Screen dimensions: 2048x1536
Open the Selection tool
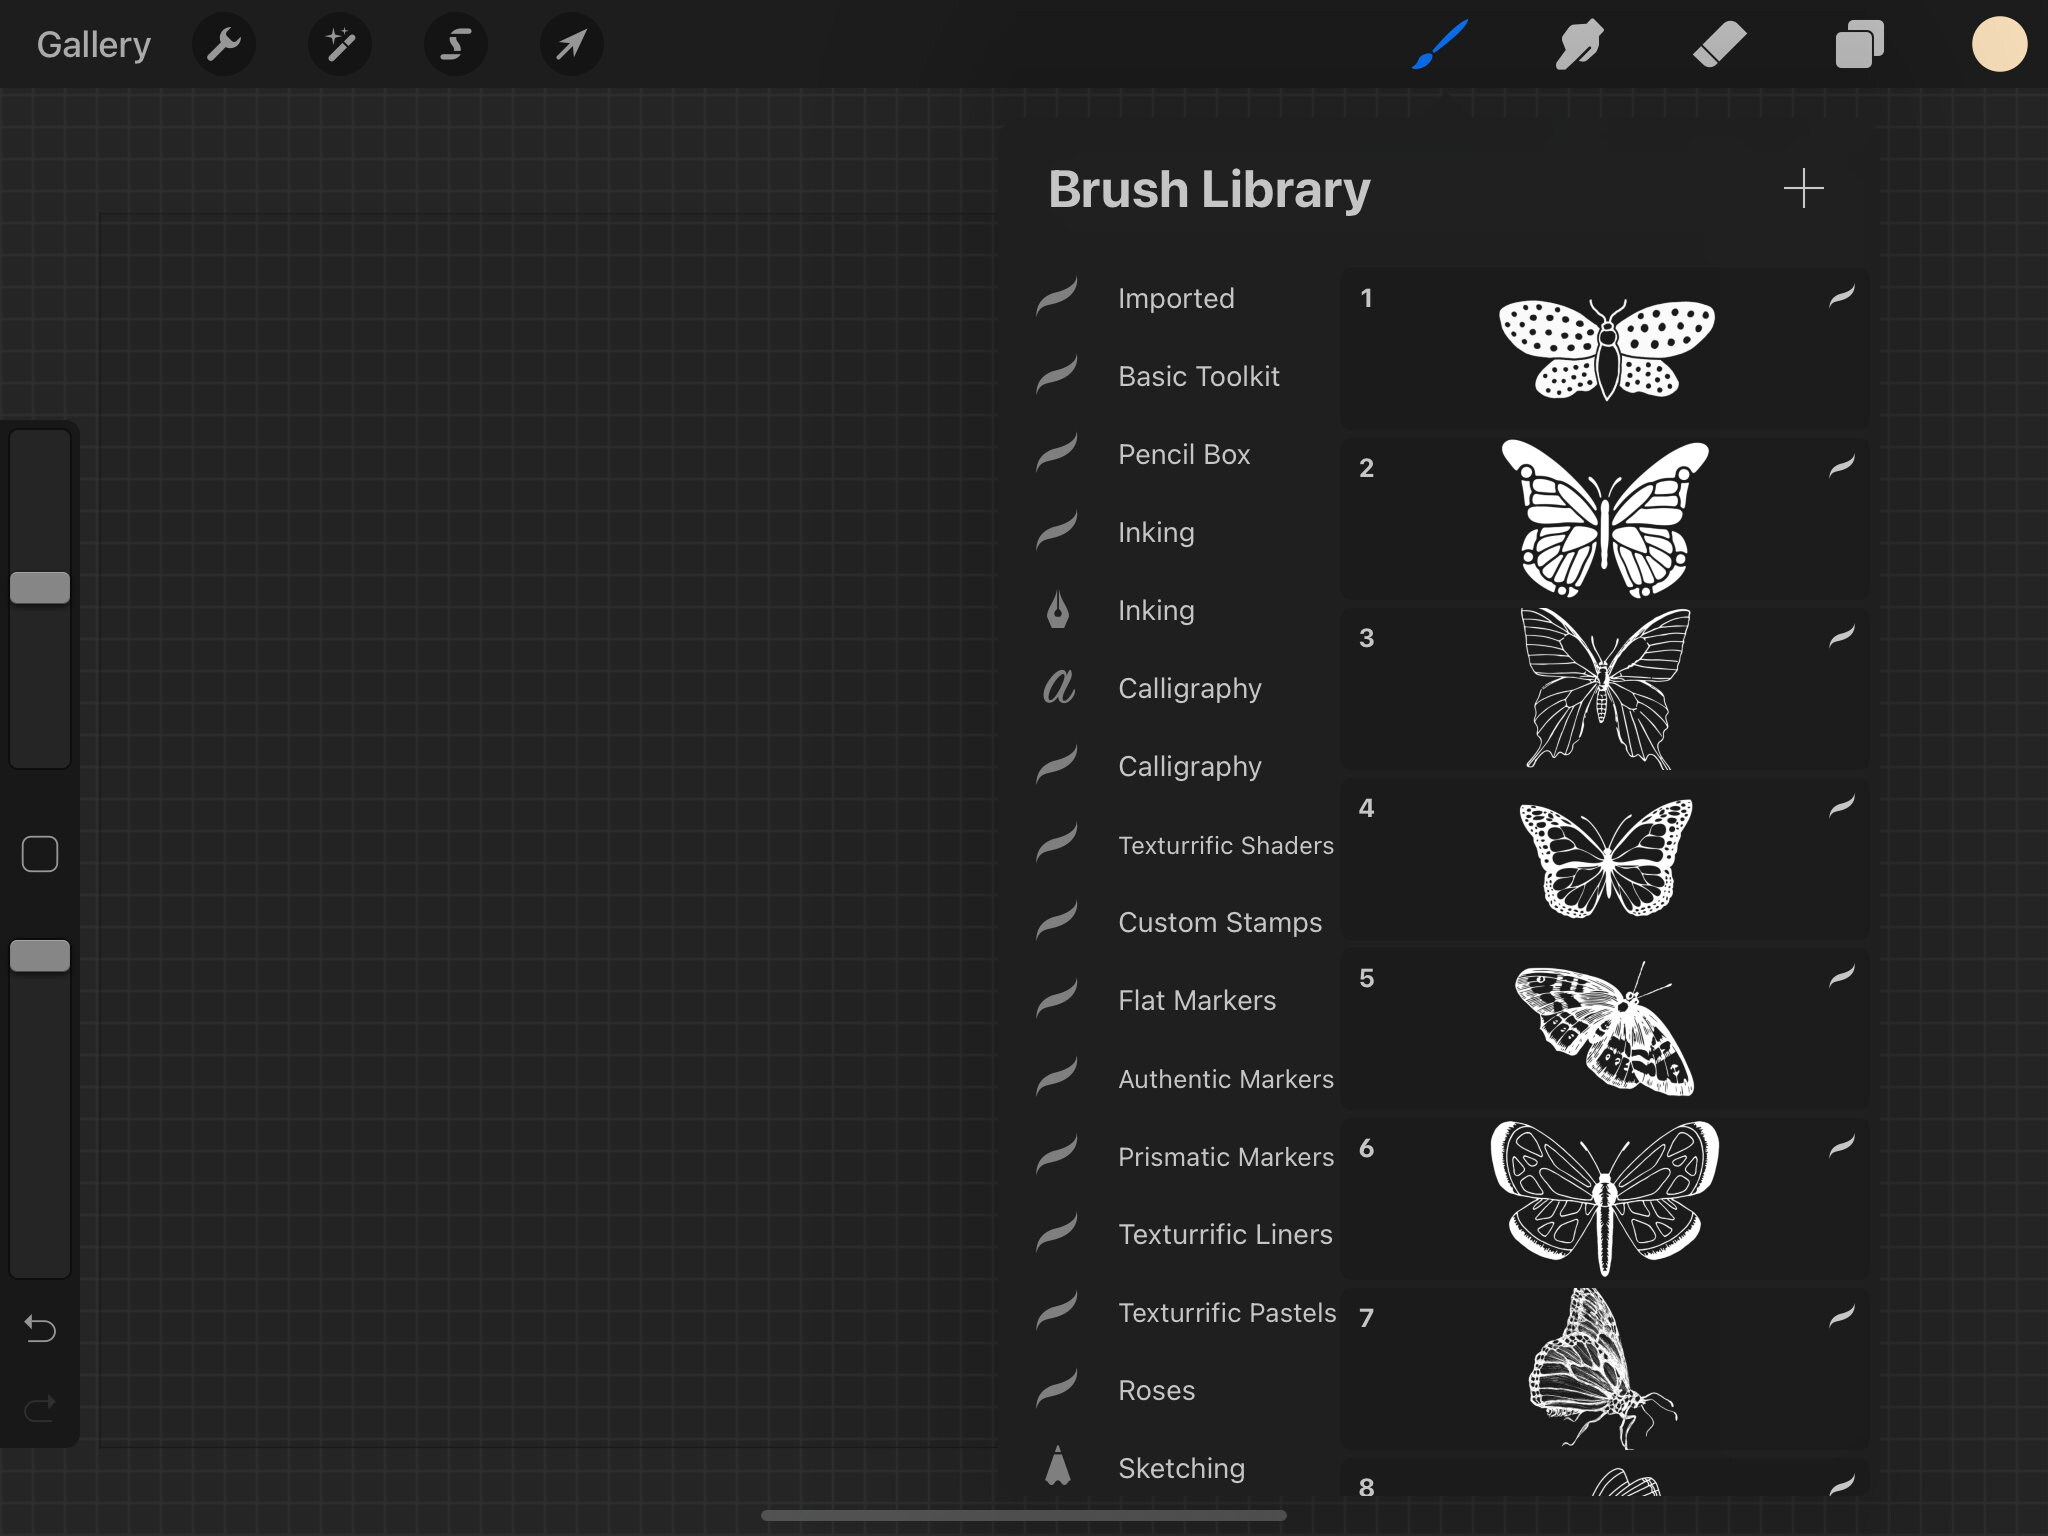pyautogui.click(x=455, y=44)
